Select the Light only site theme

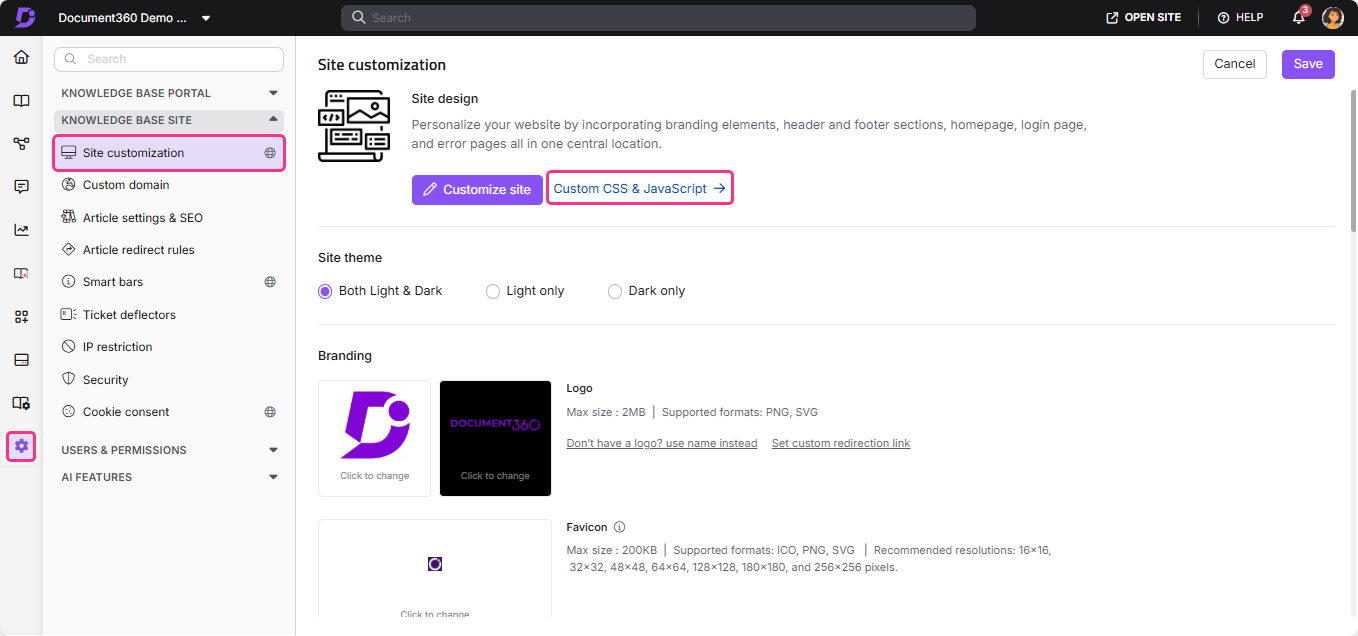(x=493, y=290)
